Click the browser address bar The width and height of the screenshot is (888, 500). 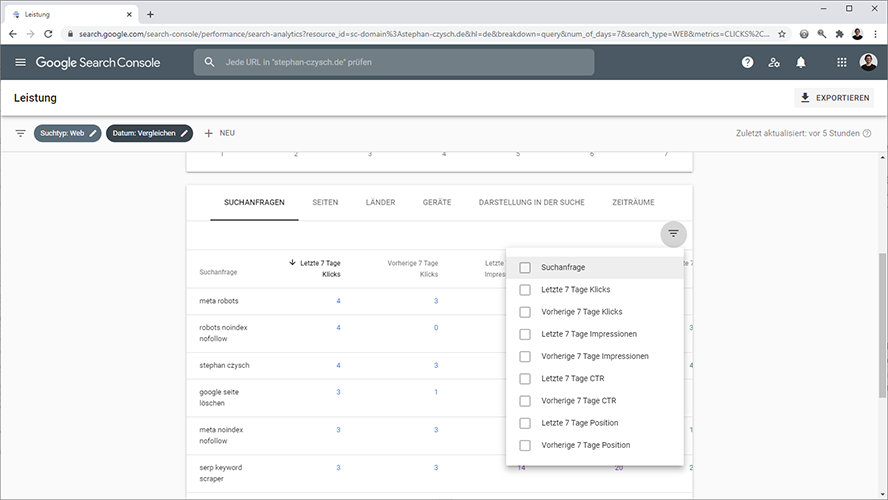[x=424, y=34]
